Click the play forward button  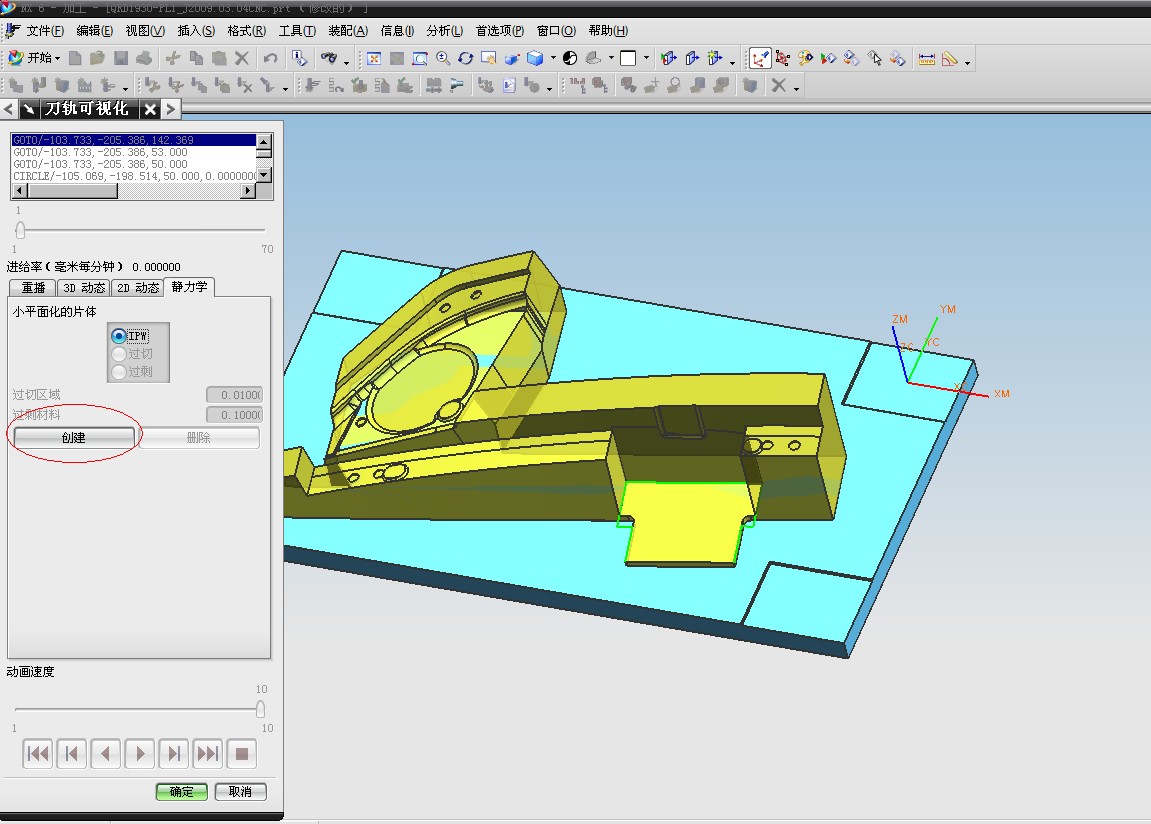pyautogui.click(x=139, y=754)
